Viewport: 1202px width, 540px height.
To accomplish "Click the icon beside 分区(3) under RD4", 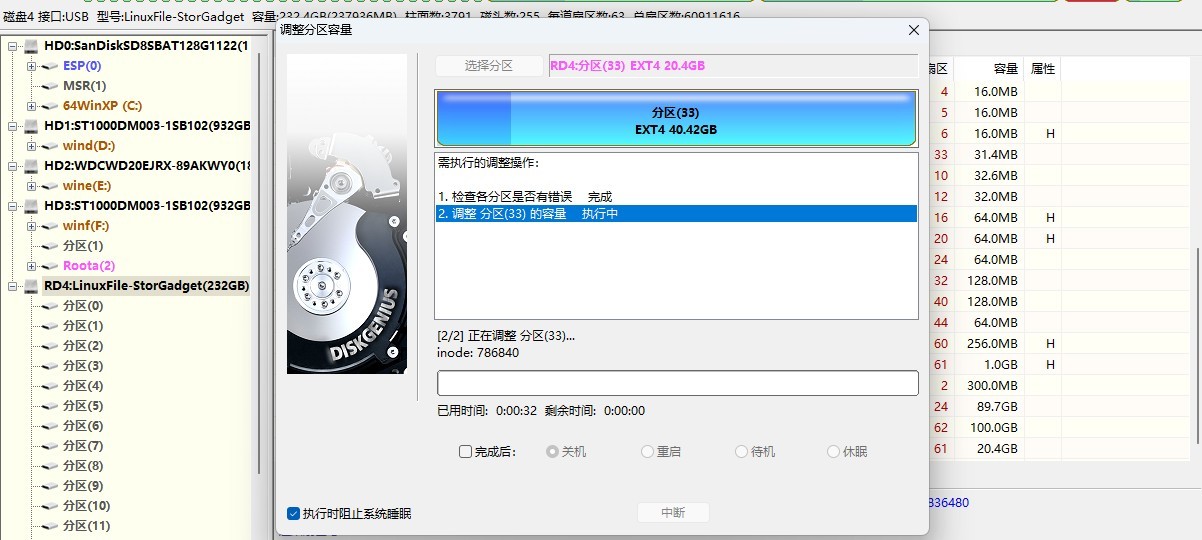I will pos(51,366).
